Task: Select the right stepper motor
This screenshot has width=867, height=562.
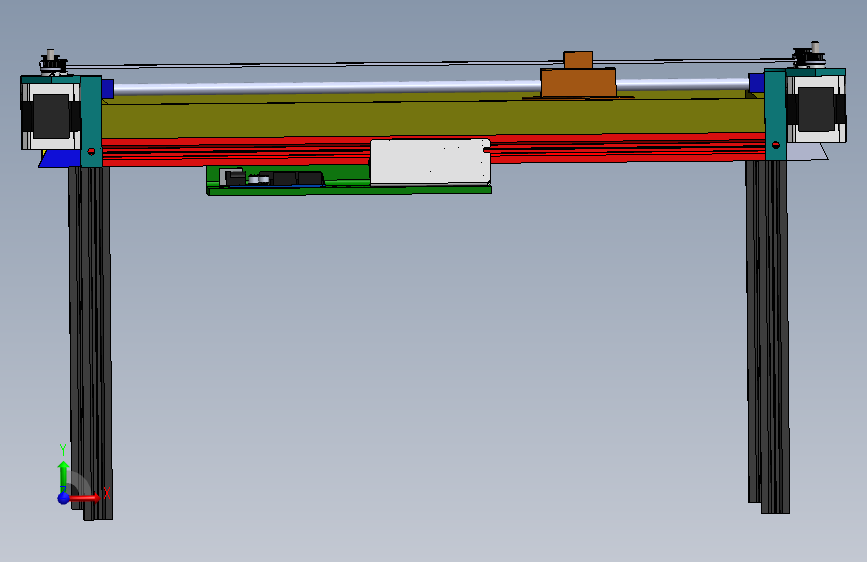Action: tap(816, 108)
